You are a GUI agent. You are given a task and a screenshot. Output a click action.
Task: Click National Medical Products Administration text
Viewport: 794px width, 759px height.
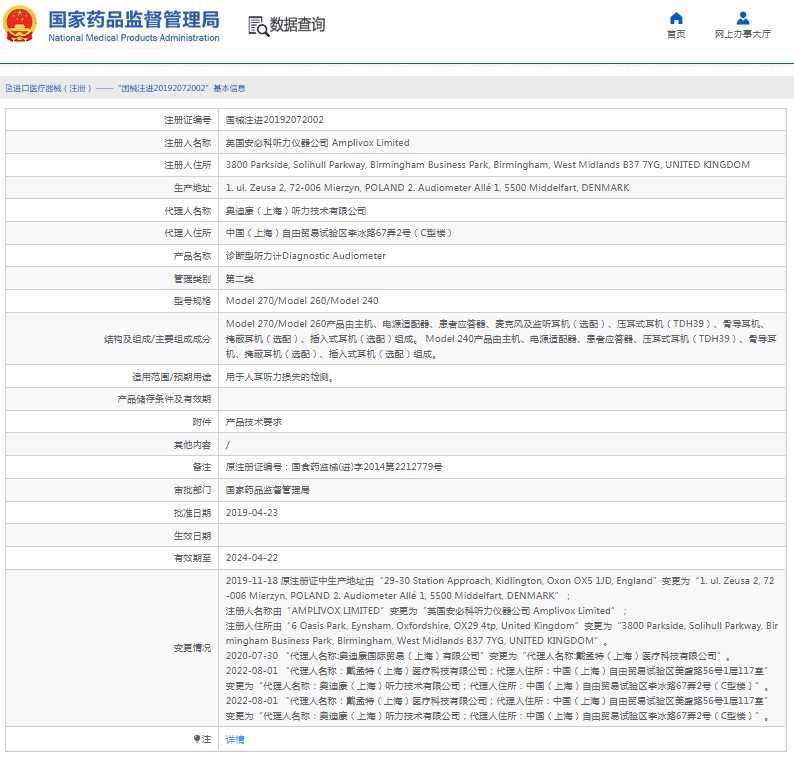(x=134, y=38)
